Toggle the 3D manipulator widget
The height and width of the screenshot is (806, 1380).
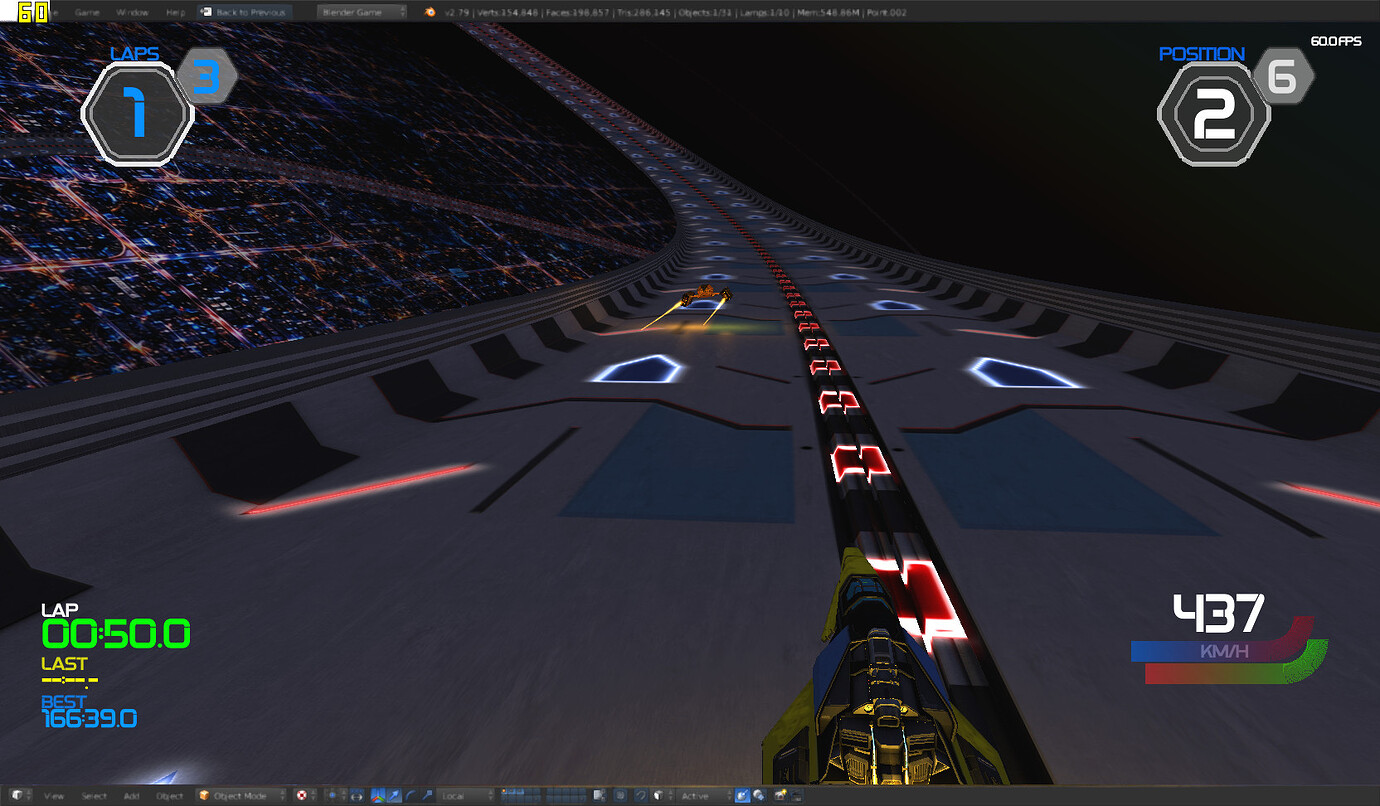(x=378, y=796)
